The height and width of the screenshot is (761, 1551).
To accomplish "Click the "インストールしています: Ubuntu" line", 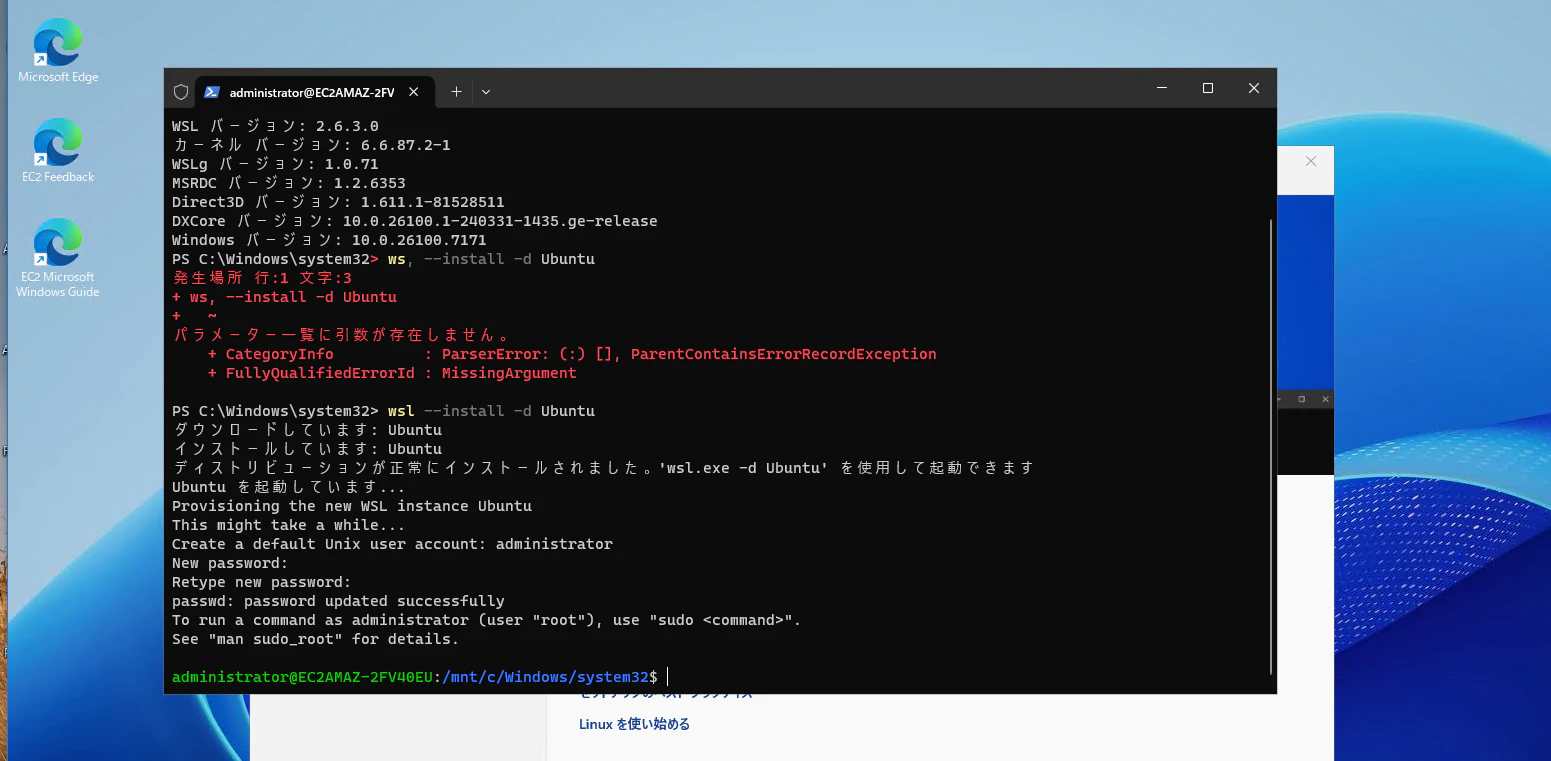I will click(x=307, y=449).
